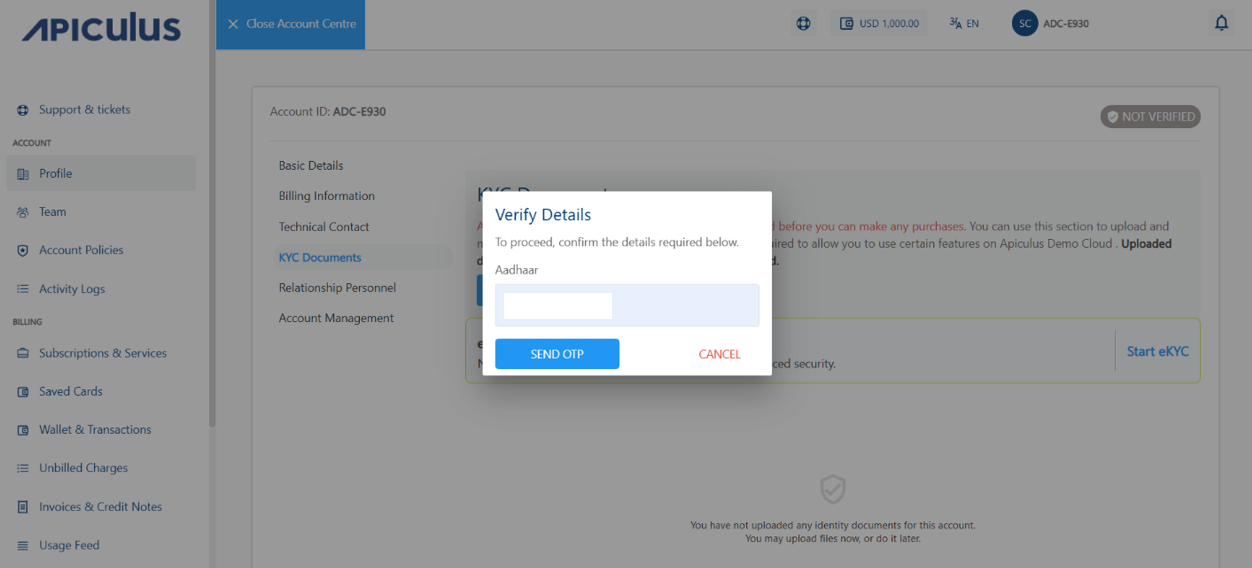The height and width of the screenshot is (568, 1252).
Task: Click the Team sidebar icon
Action: tap(23, 212)
